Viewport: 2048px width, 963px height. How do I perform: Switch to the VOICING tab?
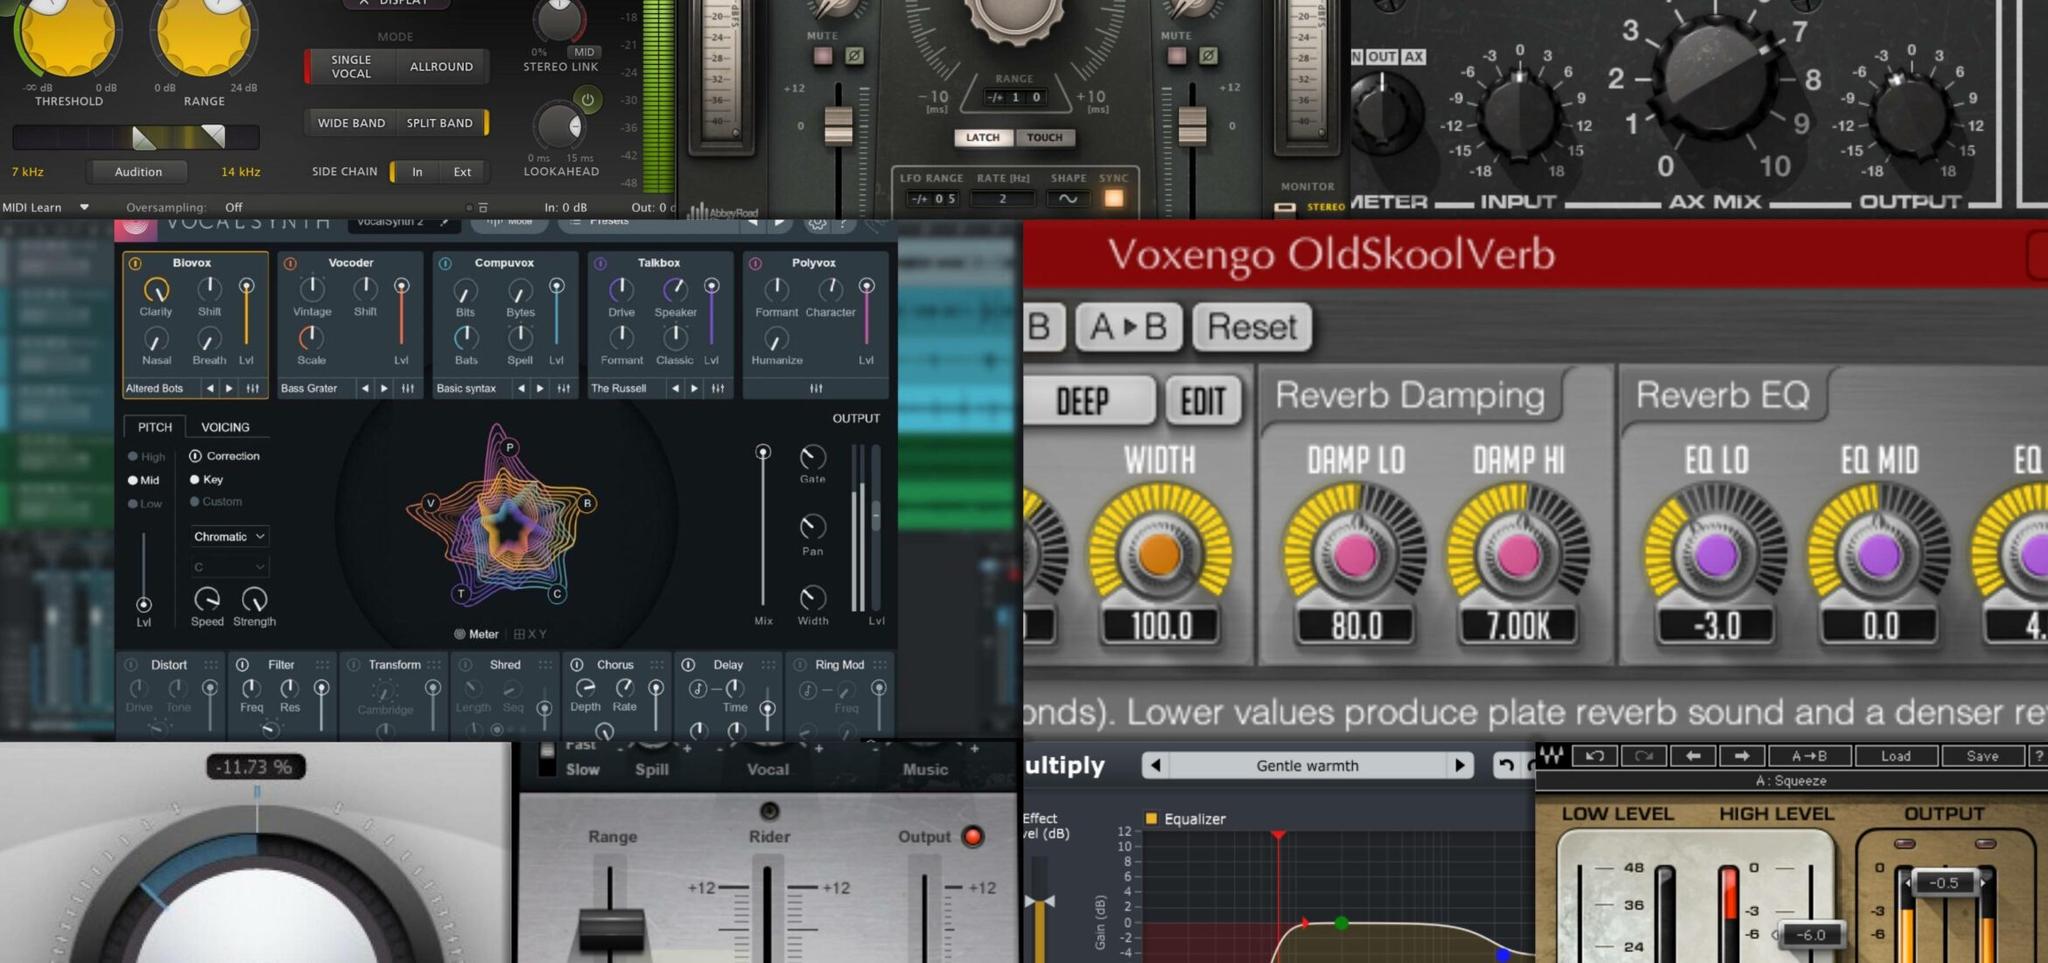click(226, 427)
